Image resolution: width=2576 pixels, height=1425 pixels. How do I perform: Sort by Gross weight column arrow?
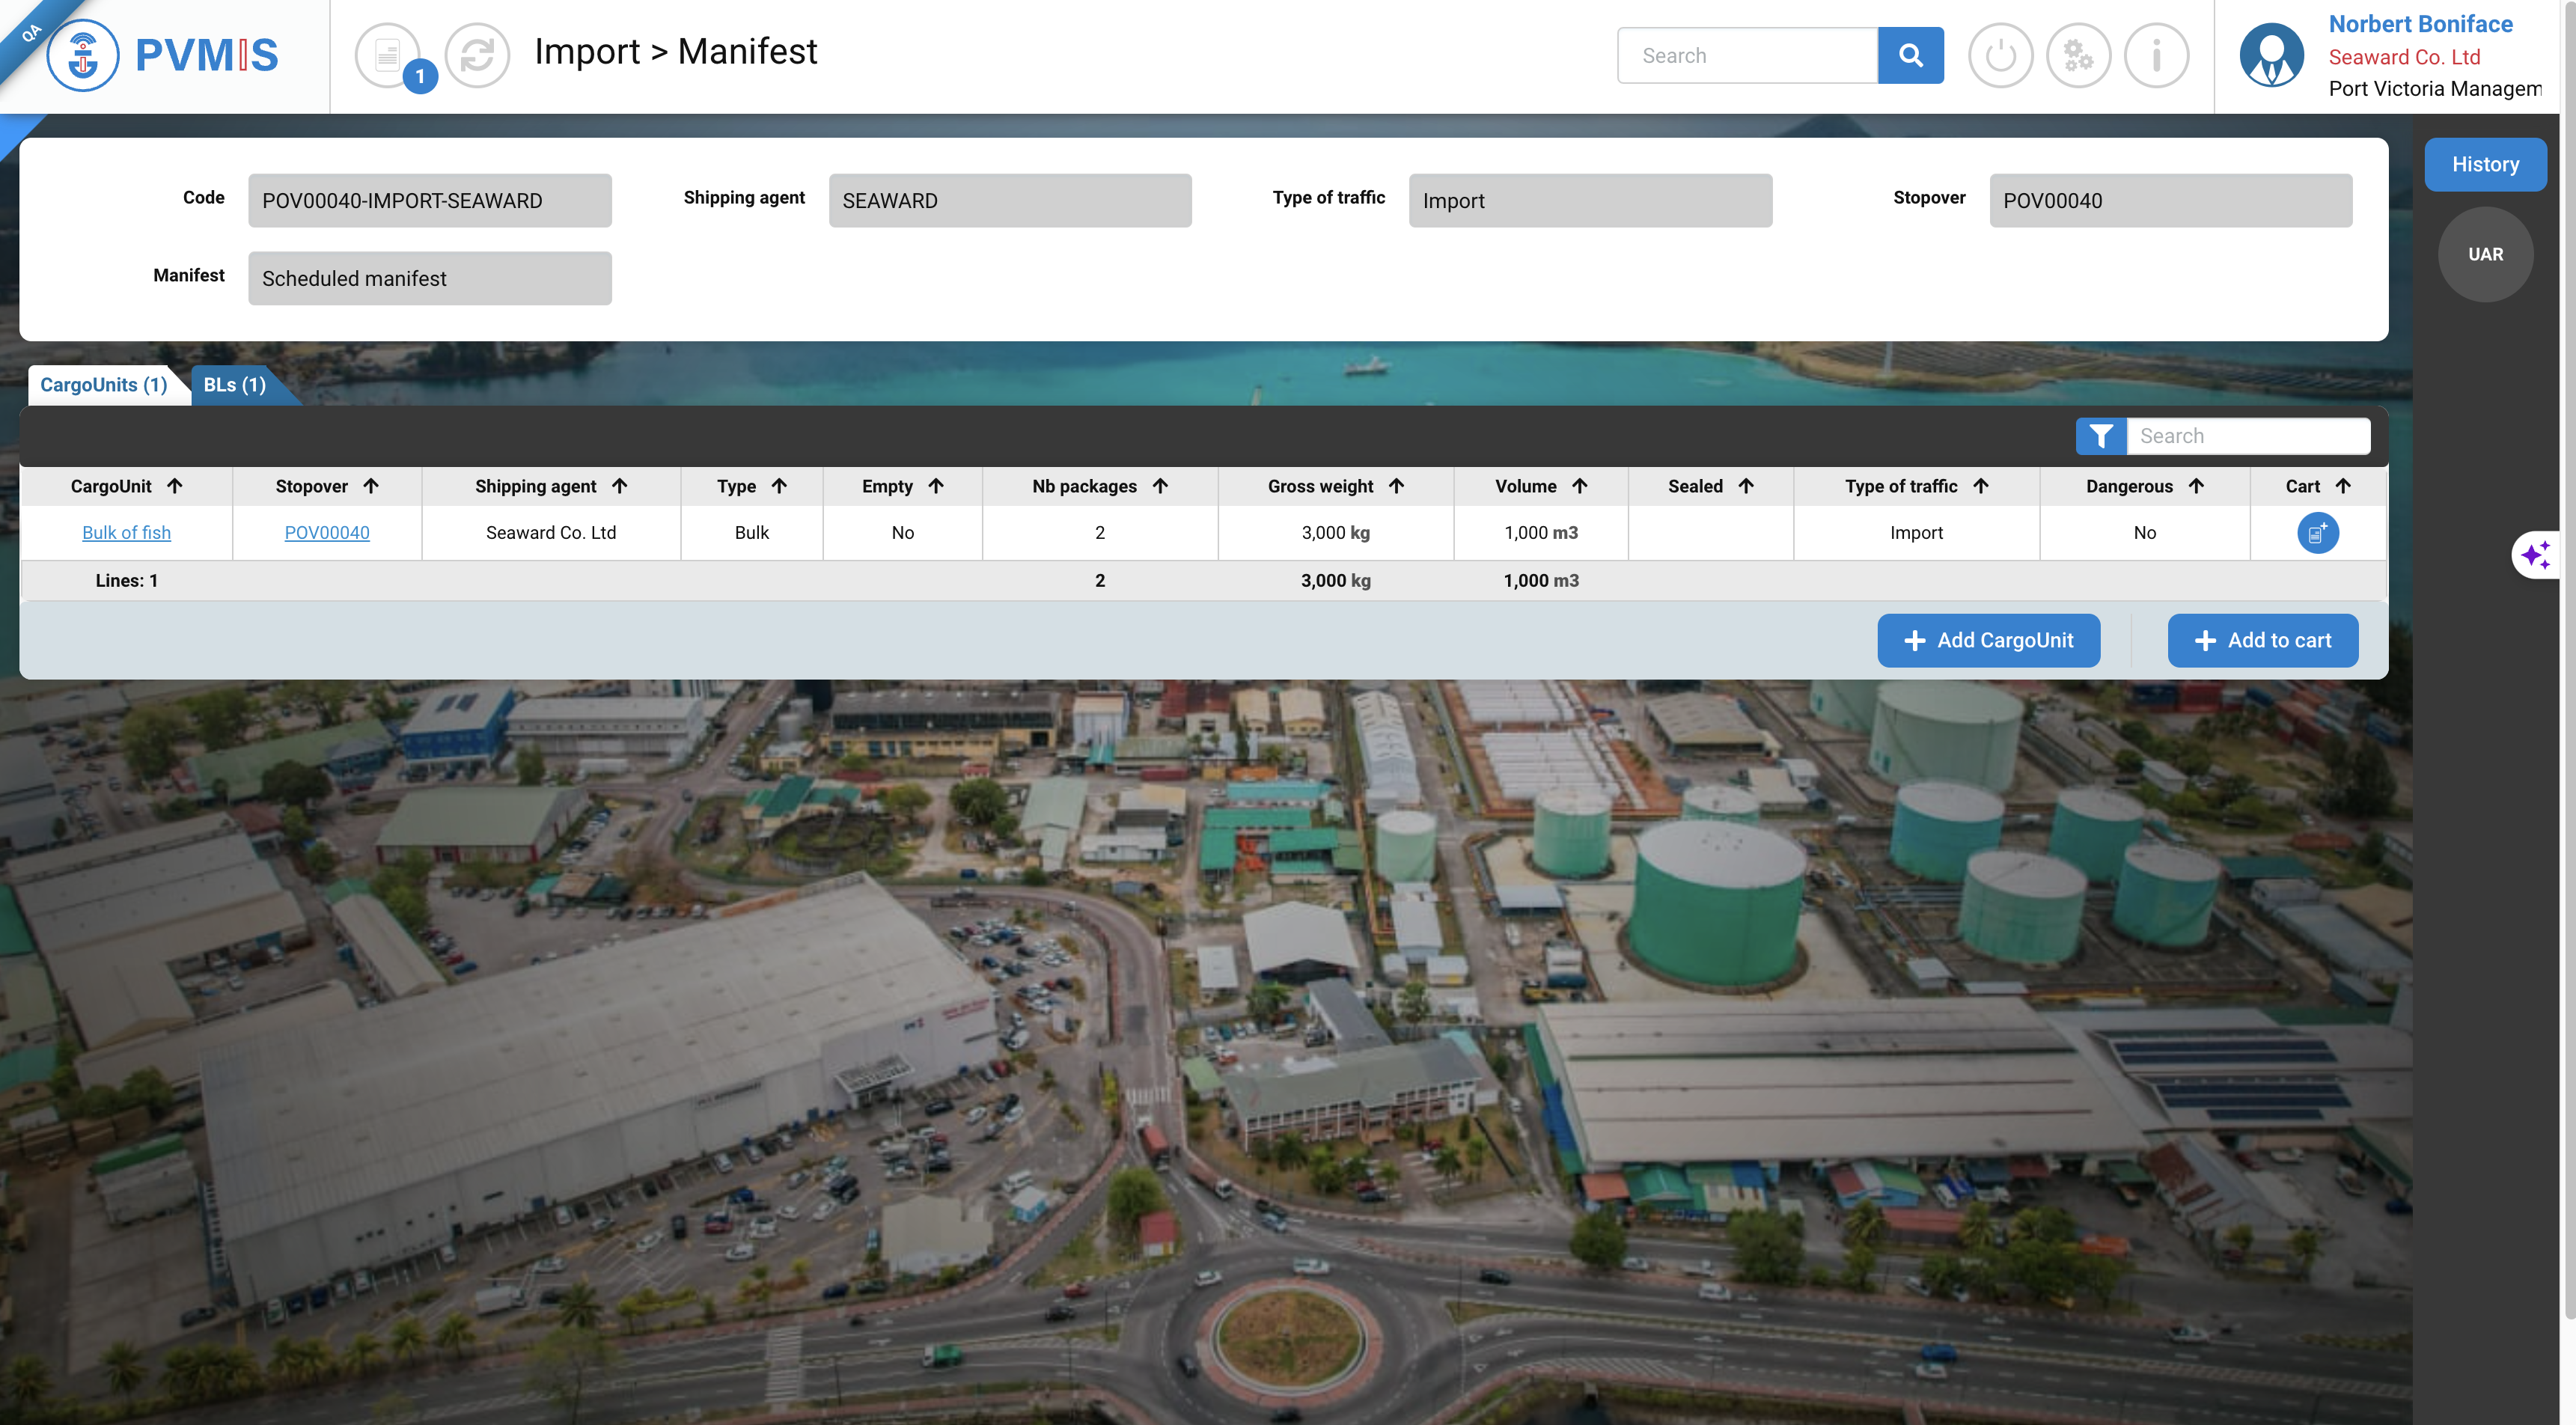pyautogui.click(x=1397, y=486)
